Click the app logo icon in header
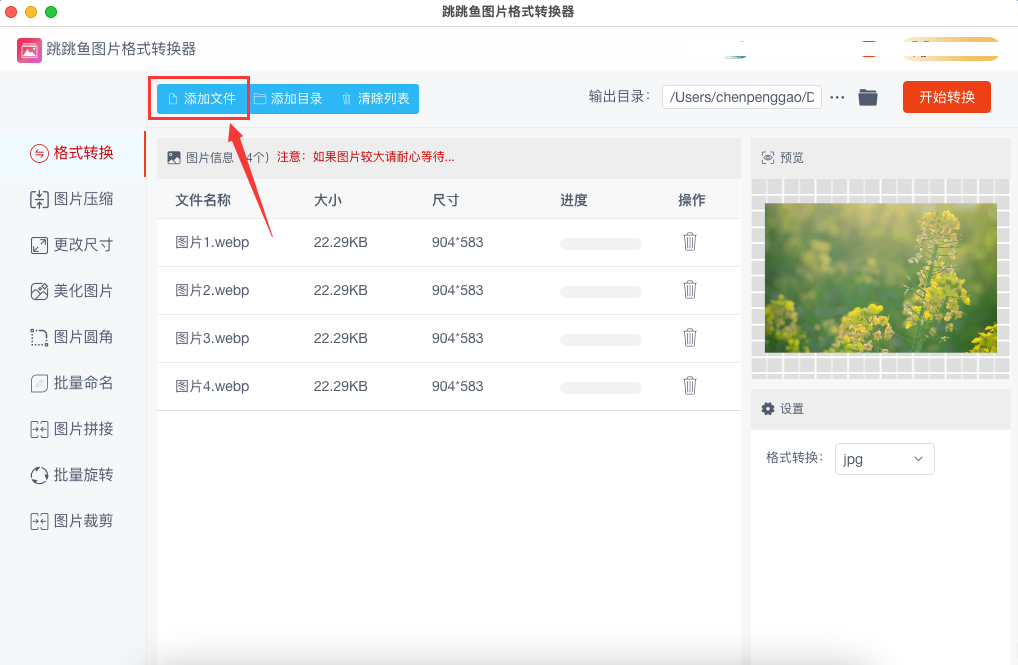The image size is (1018, 665). pyautogui.click(x=29, y=50)
